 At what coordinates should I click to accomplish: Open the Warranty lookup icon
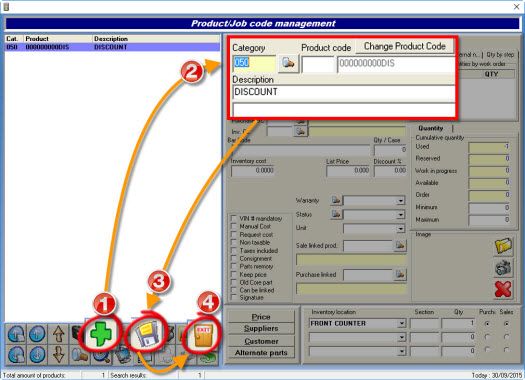(335, 200)
